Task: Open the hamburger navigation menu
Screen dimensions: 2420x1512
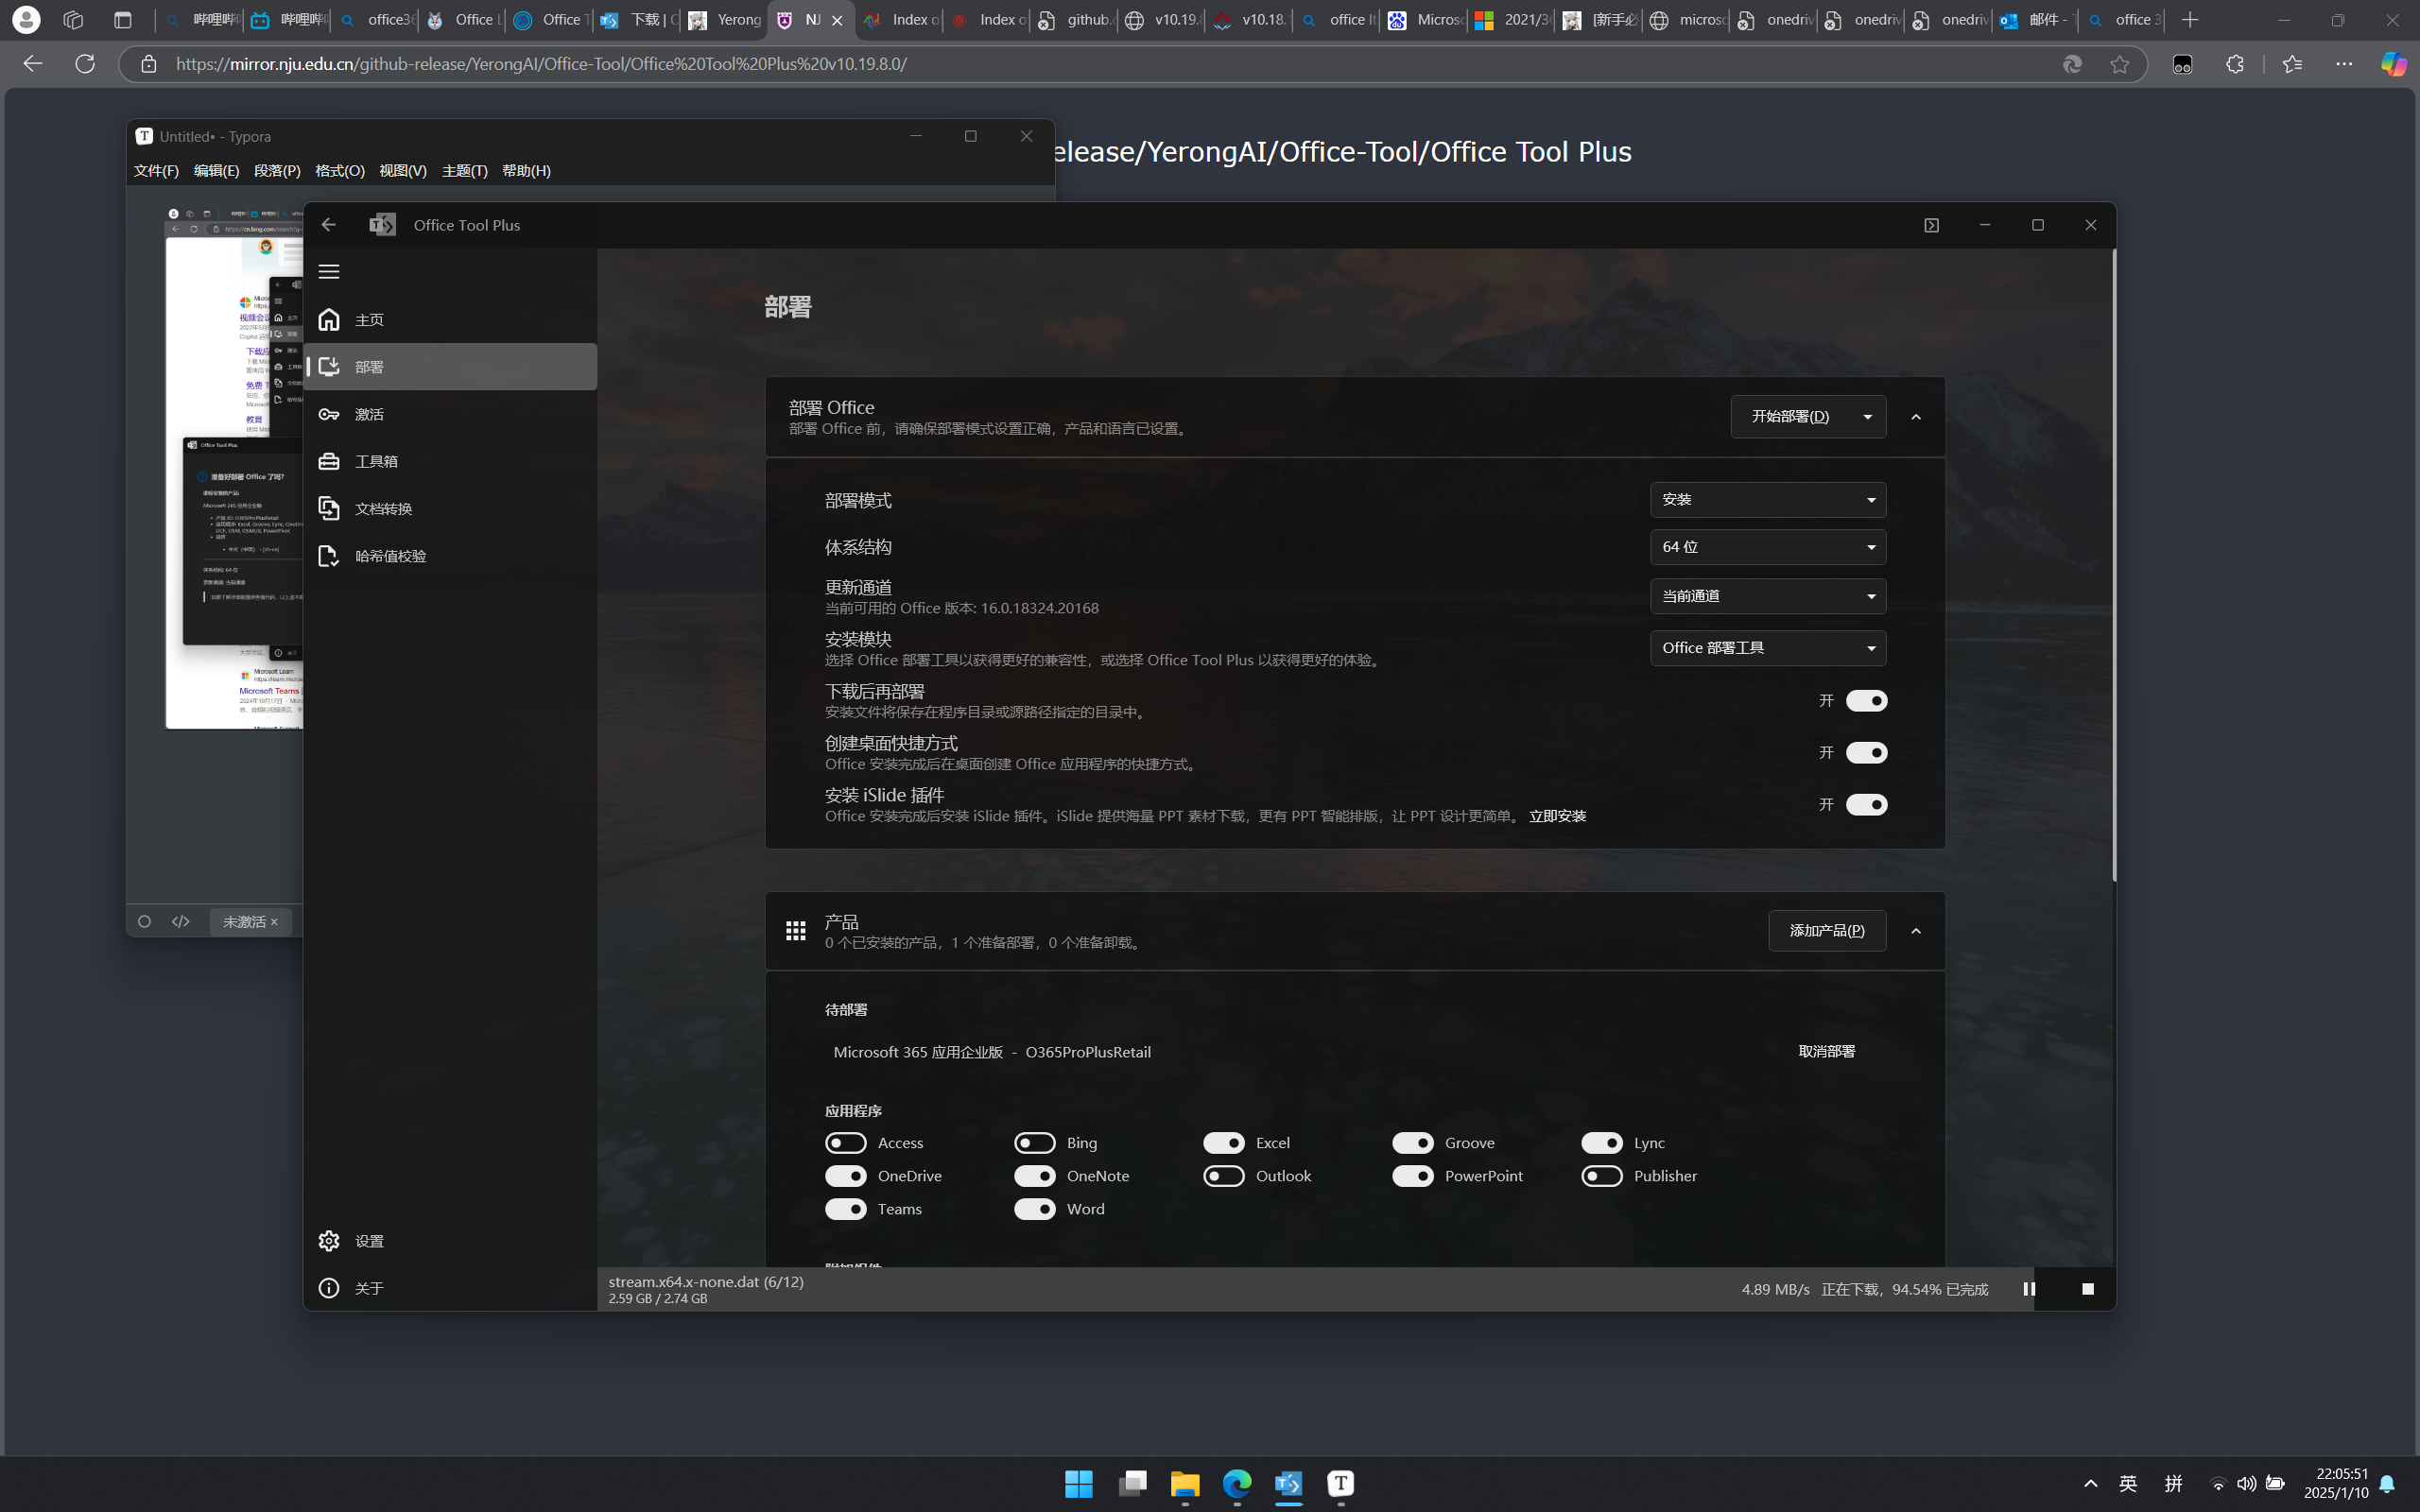Action: (x=329, y=272)
